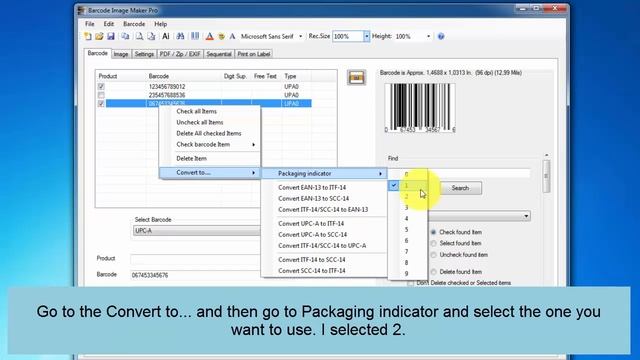Select the Delete found item radio button
This screenshot has height=360, width=640.
coord(433,272)
